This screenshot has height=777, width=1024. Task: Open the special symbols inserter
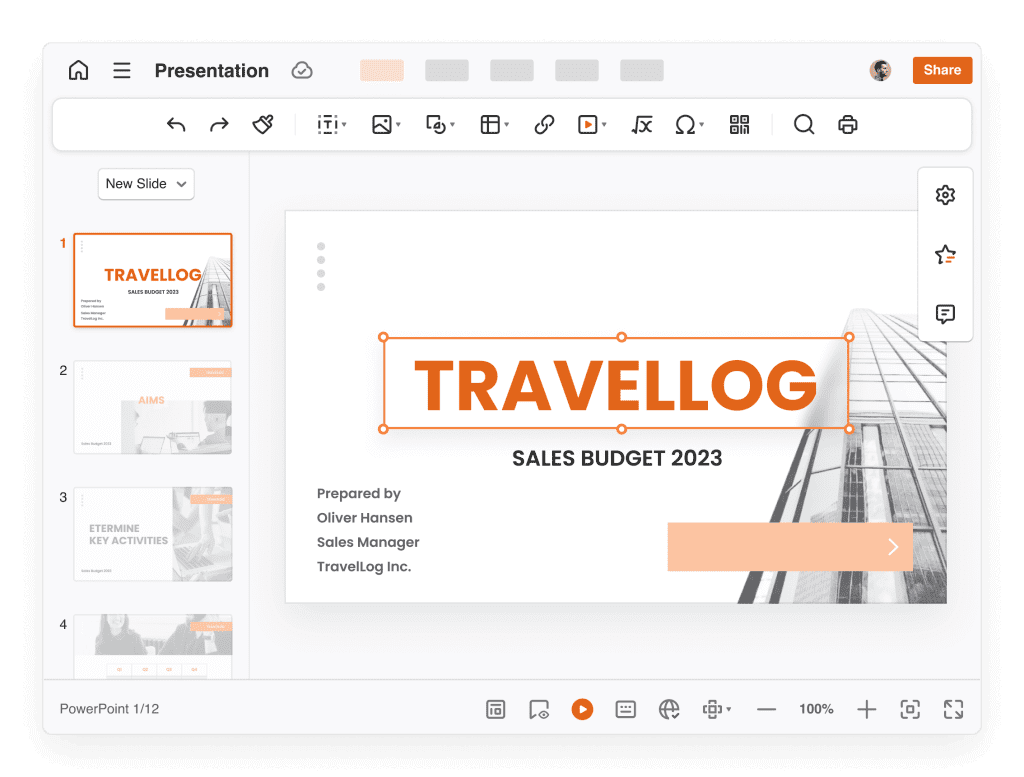[x=685, y=124]
